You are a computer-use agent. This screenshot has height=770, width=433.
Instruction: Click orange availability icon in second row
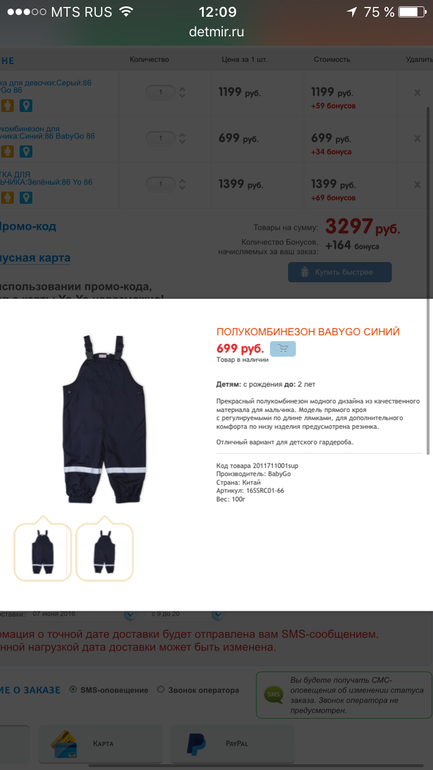6,151
